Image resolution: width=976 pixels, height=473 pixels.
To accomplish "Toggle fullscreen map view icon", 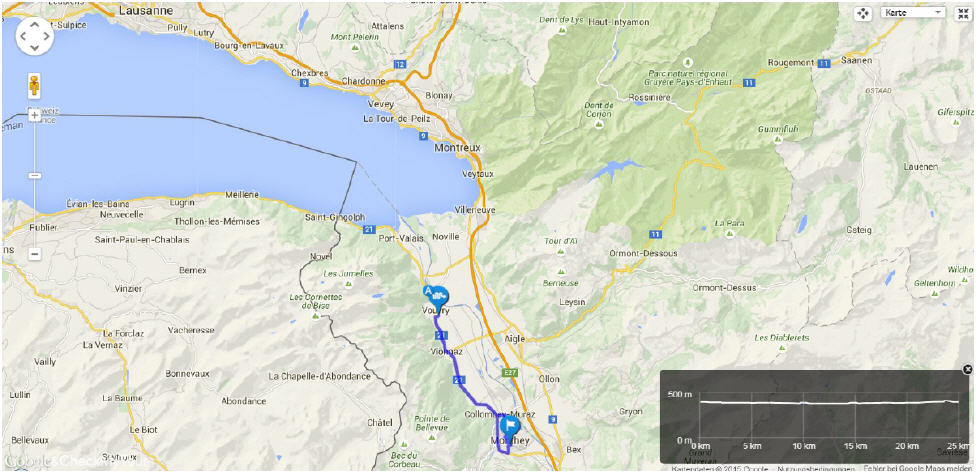I will coord(963,14).
